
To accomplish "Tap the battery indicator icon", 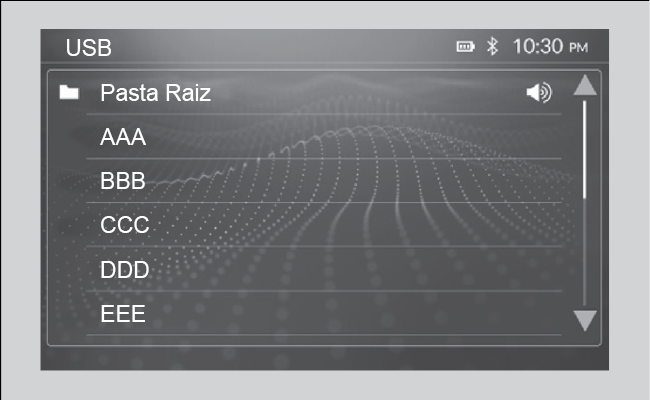I will click(466, 47).
